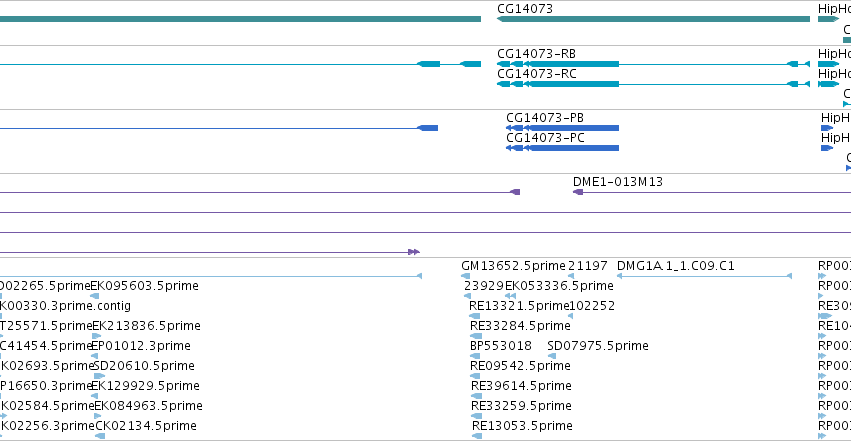The width and height of the screenshot is (851, 441).
Task: Select the SD07975.5prime EST label
Action: pos(598,346)
